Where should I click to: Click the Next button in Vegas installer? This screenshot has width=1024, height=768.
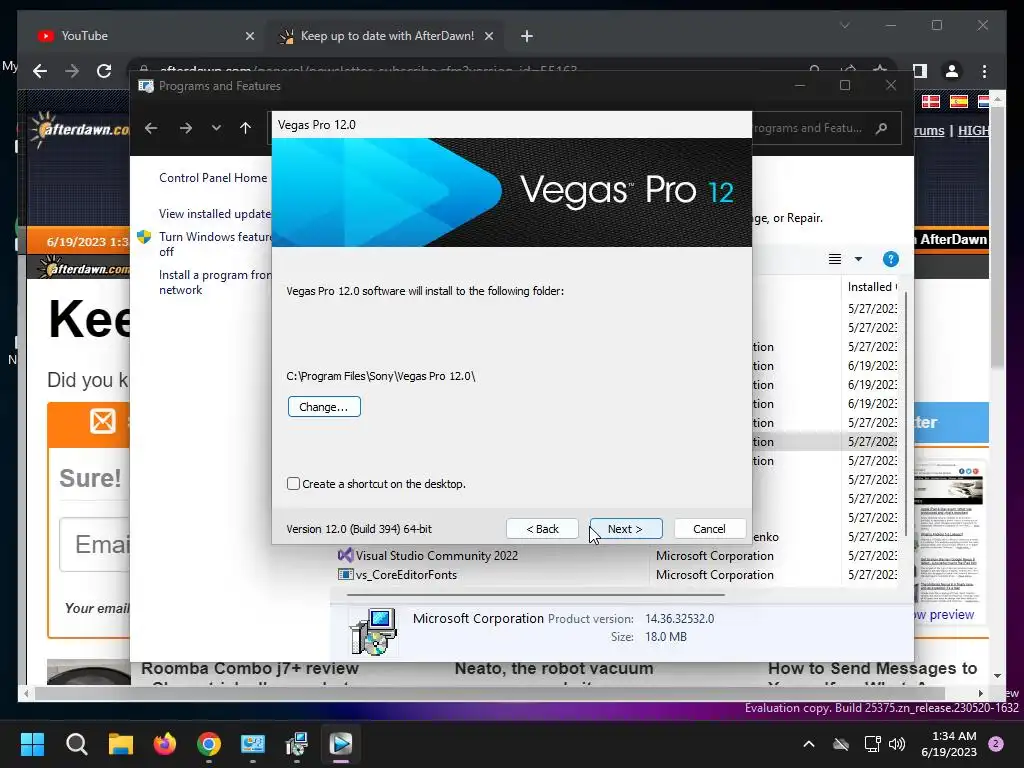pyautogui.click(x=626, y=529)
